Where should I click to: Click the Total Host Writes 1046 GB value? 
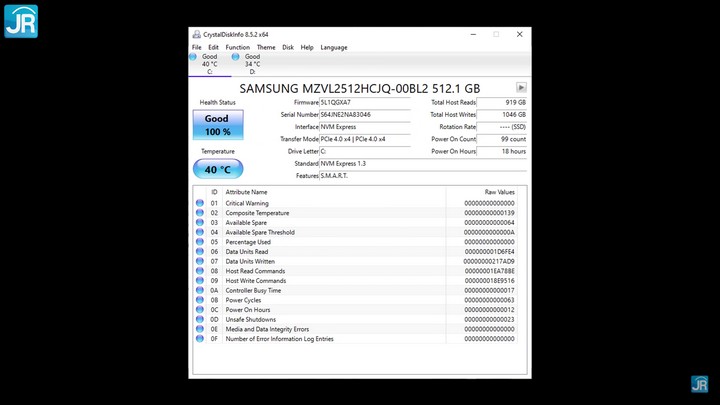pyautogui.click(x=501, y=115)
